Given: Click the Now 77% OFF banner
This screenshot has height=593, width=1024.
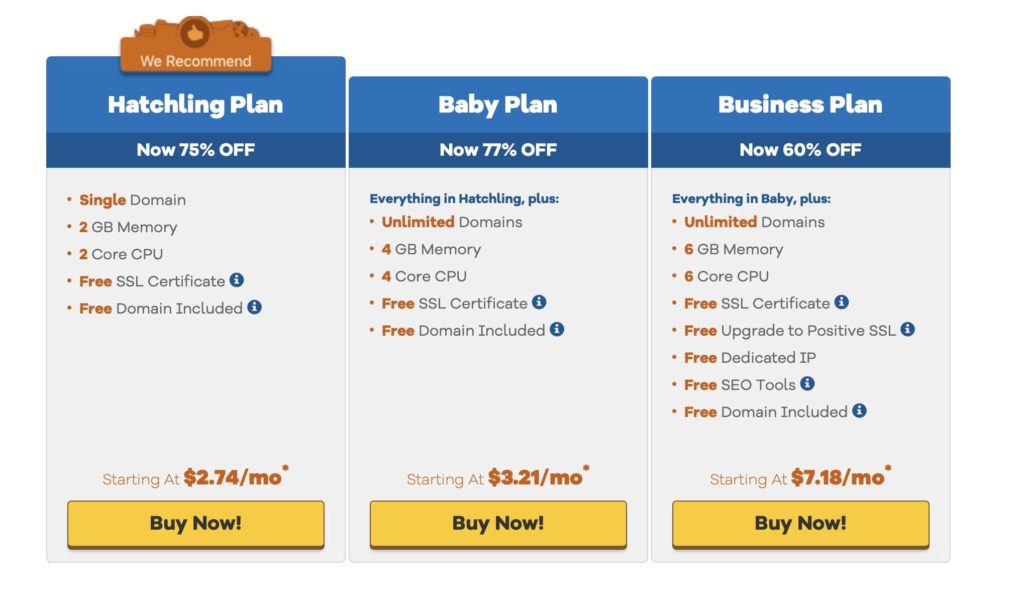Looking at the screenshot, I should [498, 150].
